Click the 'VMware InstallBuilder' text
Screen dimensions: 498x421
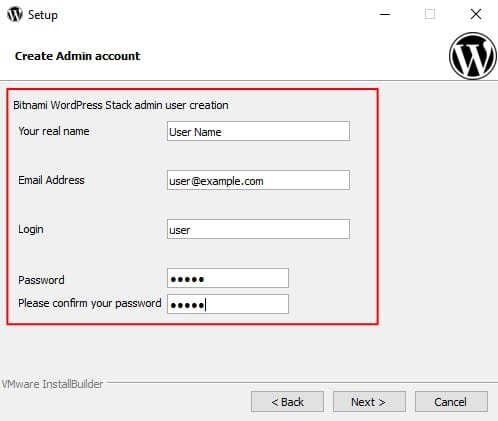point(52,384)
